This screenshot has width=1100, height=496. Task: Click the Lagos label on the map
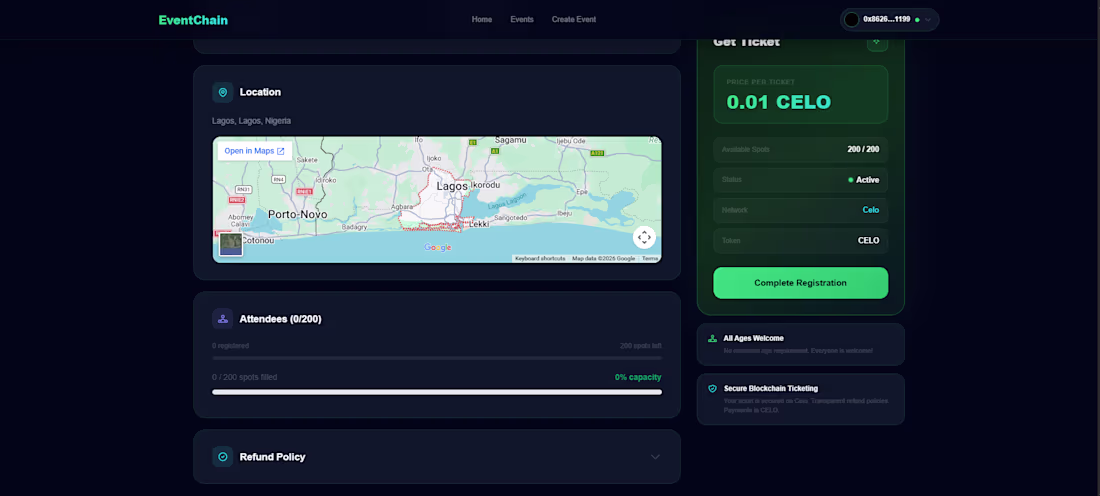click(452, 187)
